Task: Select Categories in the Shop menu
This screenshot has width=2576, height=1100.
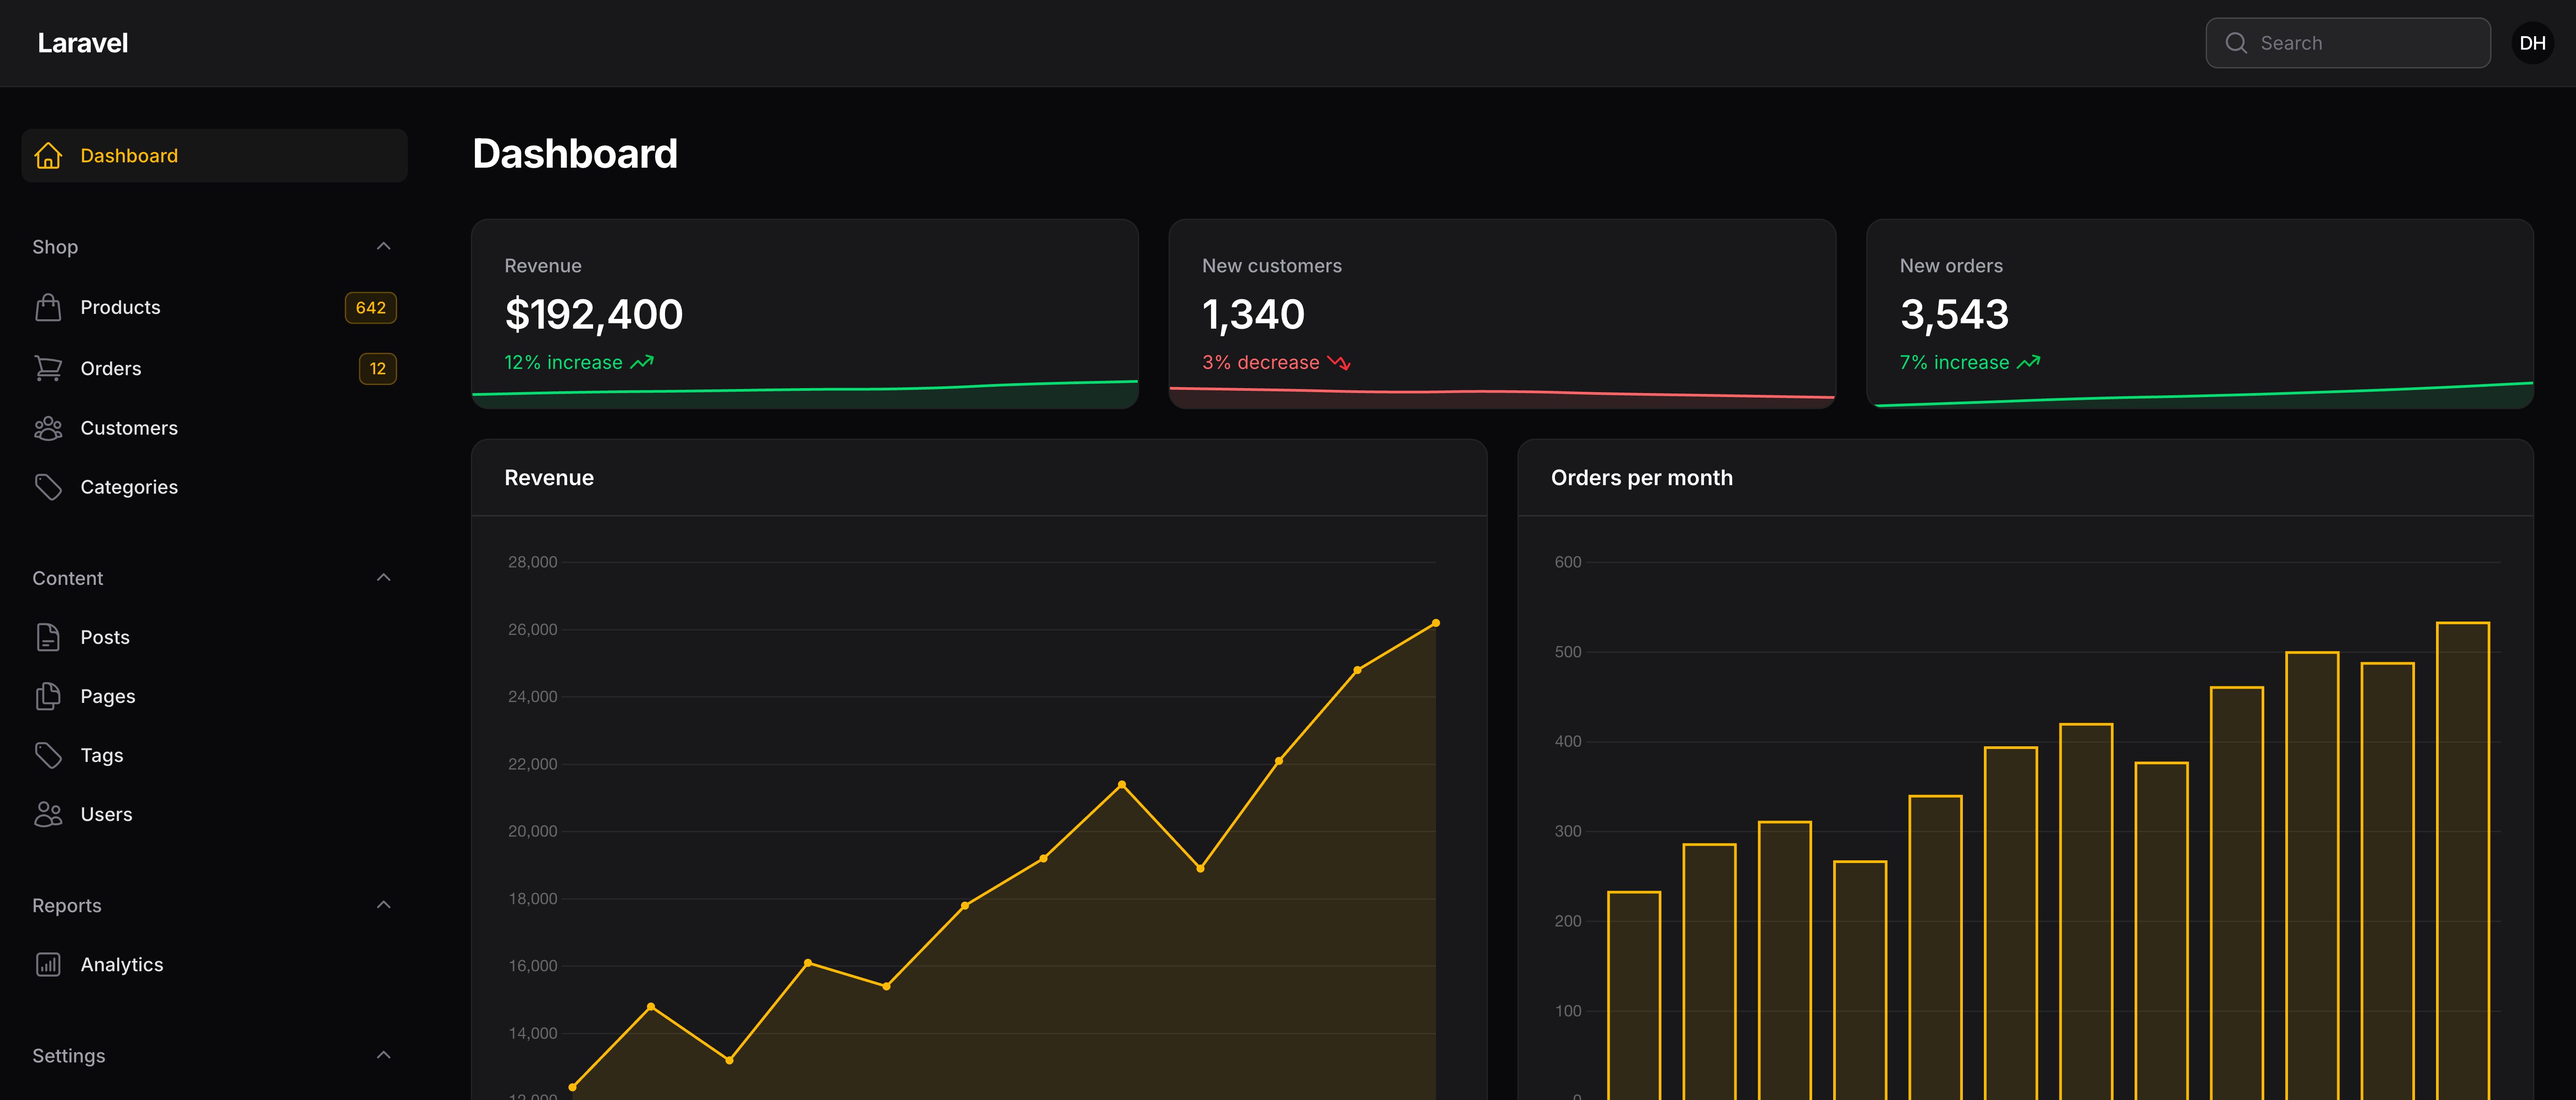Action: (214, 487)
